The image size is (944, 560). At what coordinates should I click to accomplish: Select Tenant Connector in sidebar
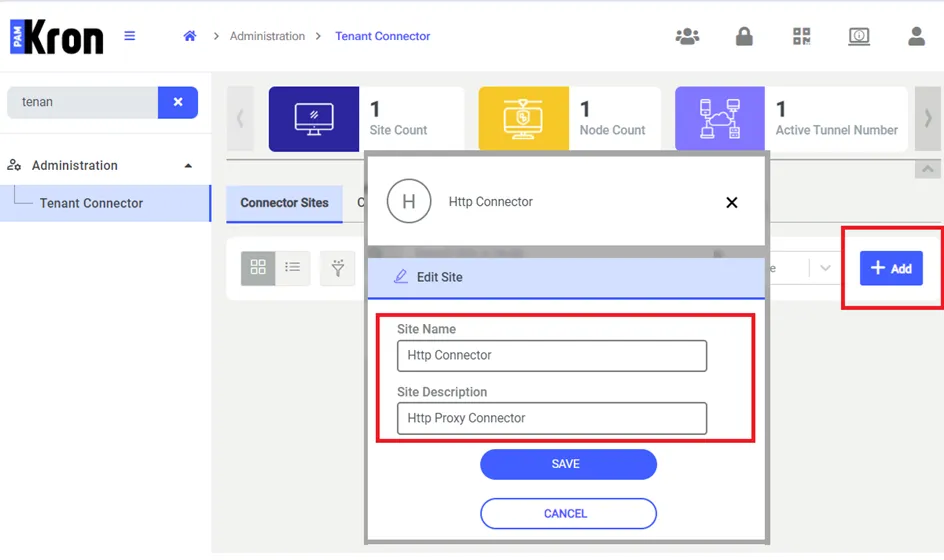[105, 203]
